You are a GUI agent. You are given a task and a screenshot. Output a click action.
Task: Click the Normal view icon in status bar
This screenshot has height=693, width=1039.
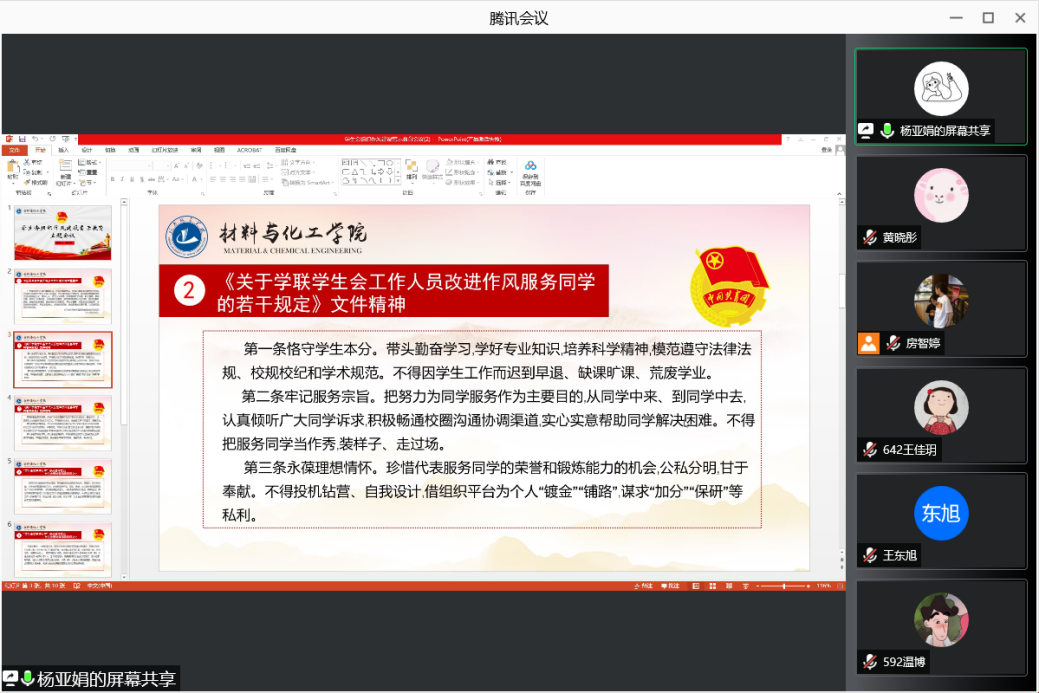(x=697, y=586)
